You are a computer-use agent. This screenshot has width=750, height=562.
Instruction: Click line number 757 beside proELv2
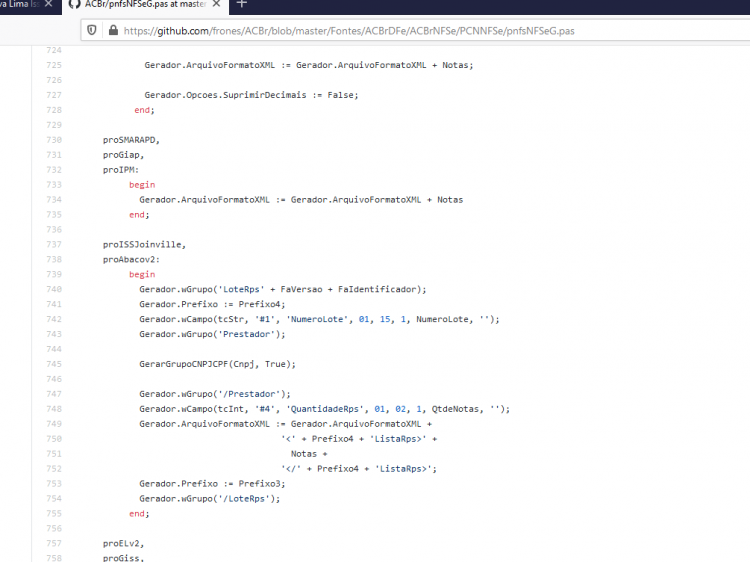(54, 543)
